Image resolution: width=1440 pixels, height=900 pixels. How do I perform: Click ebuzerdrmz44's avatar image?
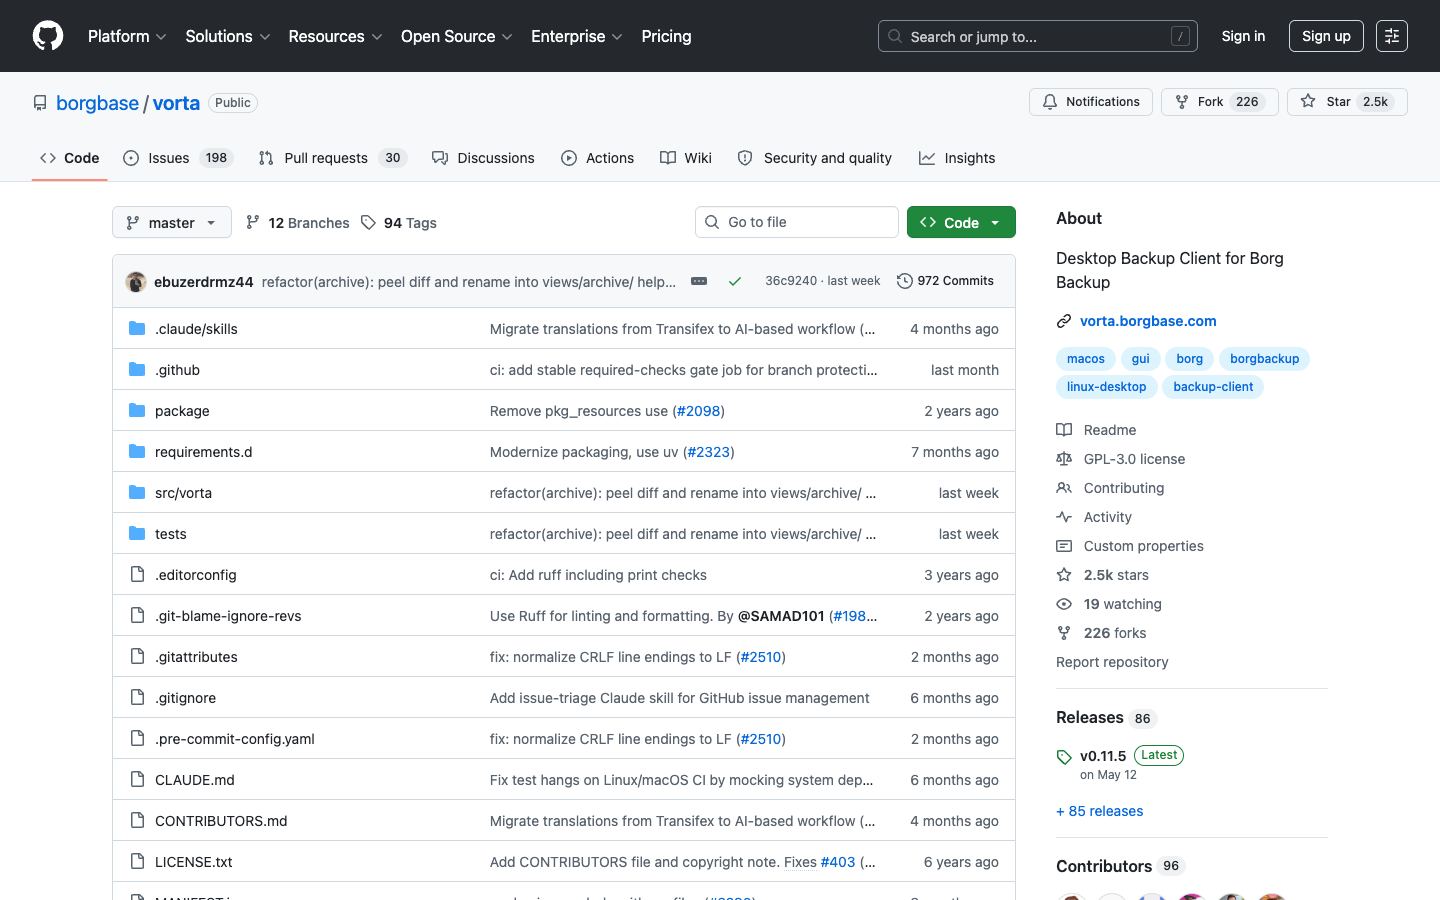(x=136, y=282)
